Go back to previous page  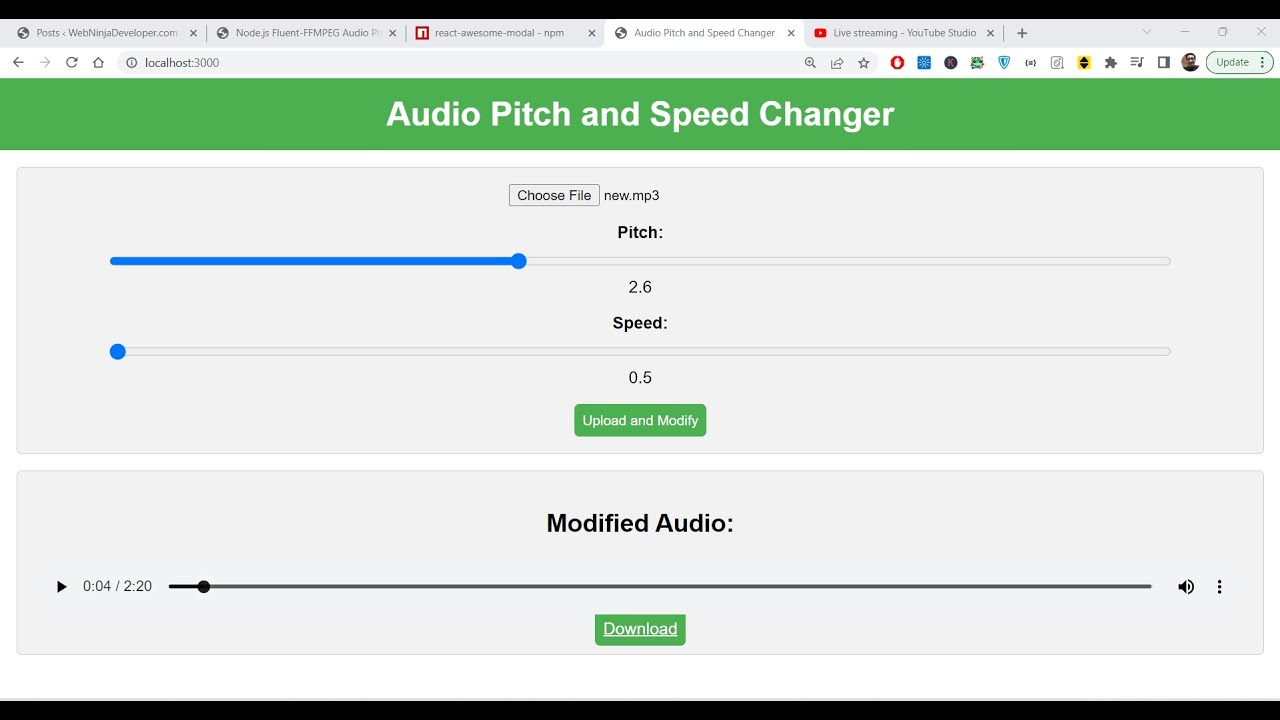click(x=18, y=63)
